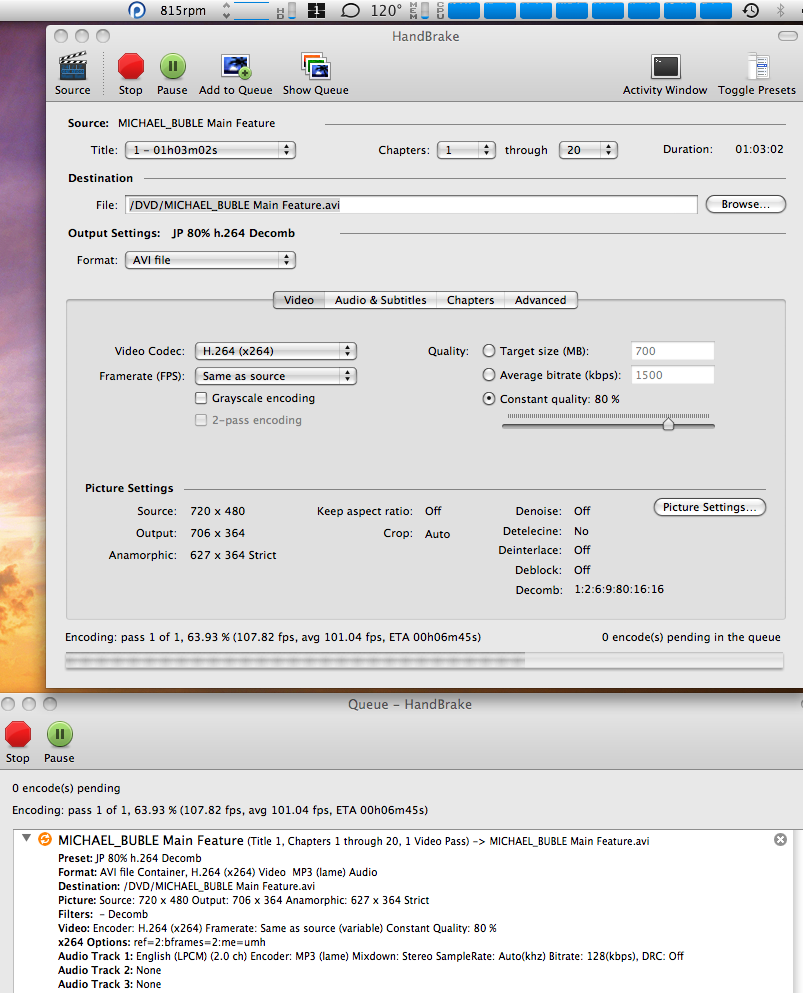
Task: Switch to the Audio & Subtitles tab
Action: click(381, 300)
